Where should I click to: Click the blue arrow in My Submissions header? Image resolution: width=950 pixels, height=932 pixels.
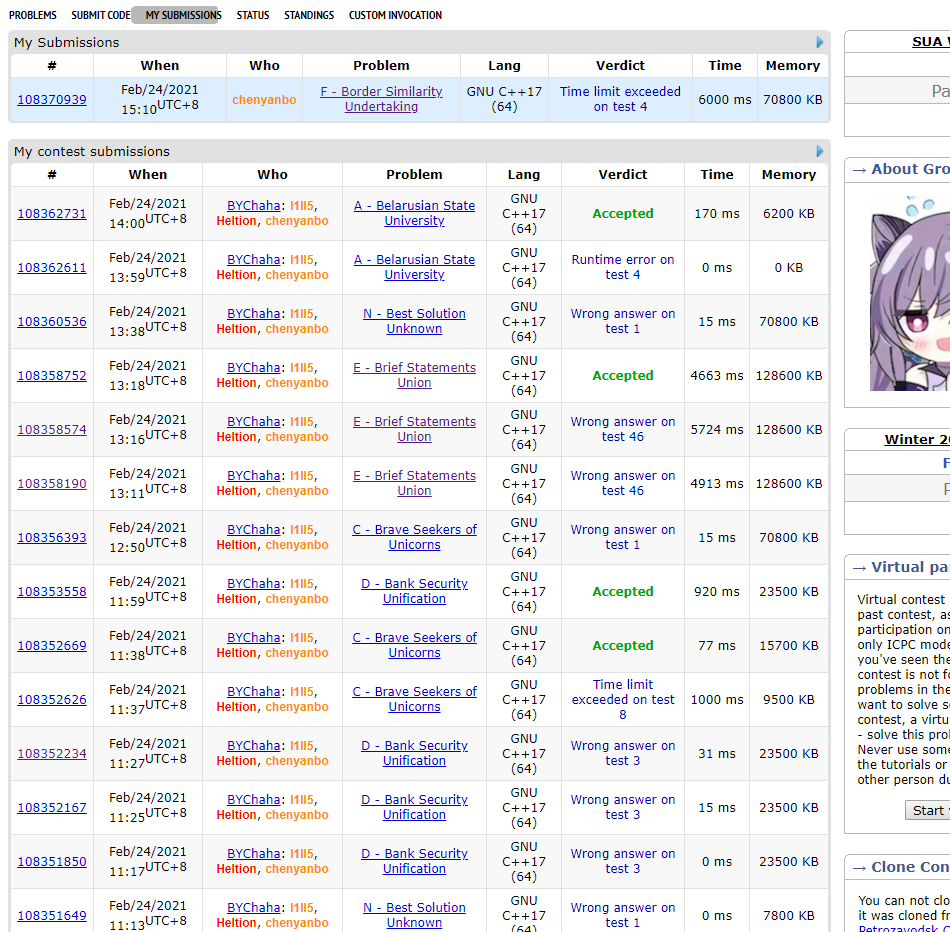[820, 43]
